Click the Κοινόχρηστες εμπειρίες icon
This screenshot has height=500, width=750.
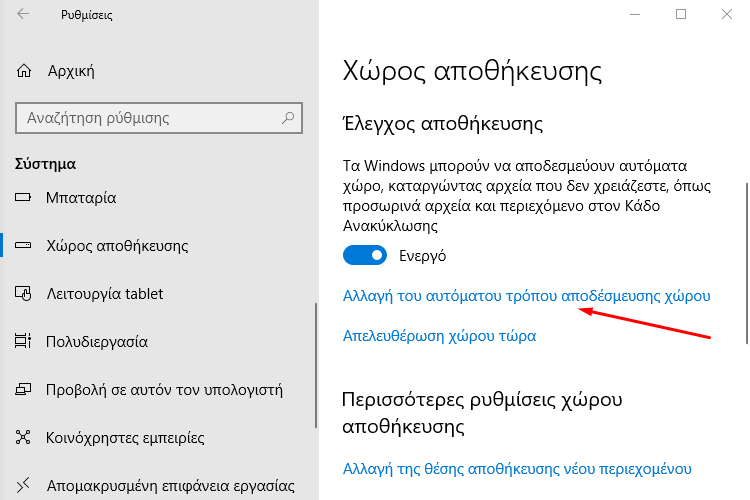click(x=22, y=437)
